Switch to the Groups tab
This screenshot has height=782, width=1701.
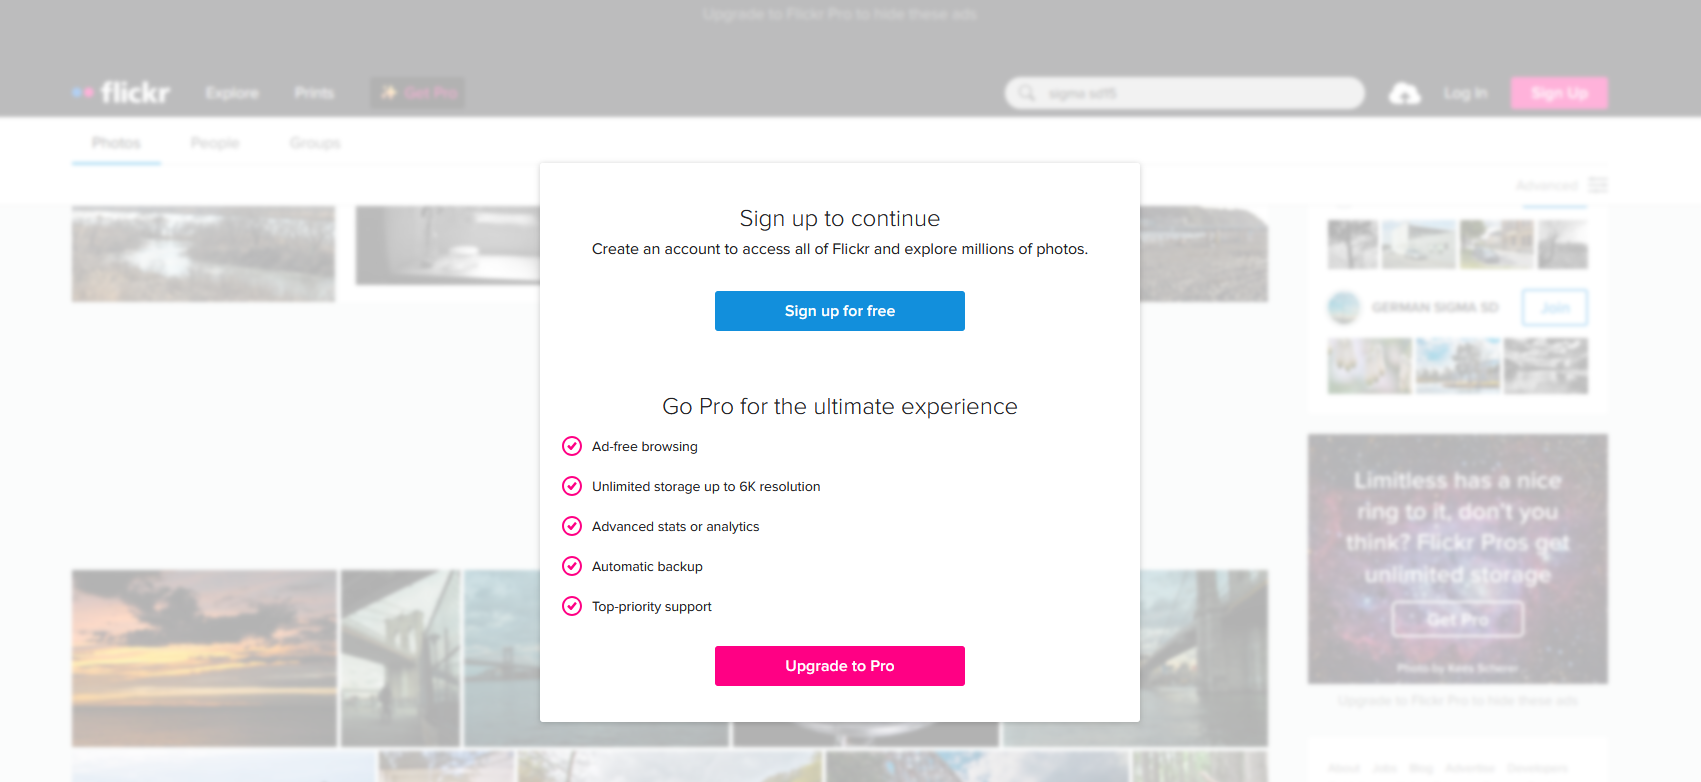coord(315,143)
